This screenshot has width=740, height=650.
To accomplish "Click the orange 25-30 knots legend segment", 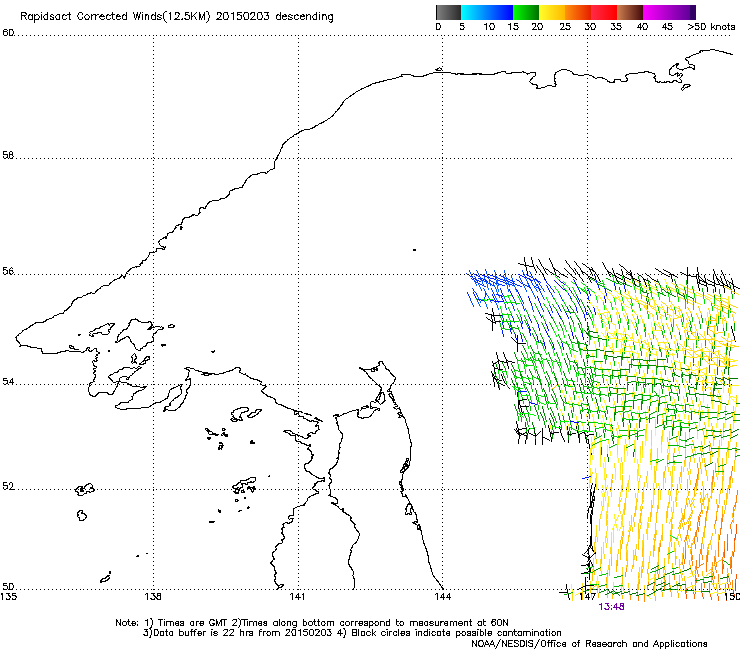I will 578,12.
